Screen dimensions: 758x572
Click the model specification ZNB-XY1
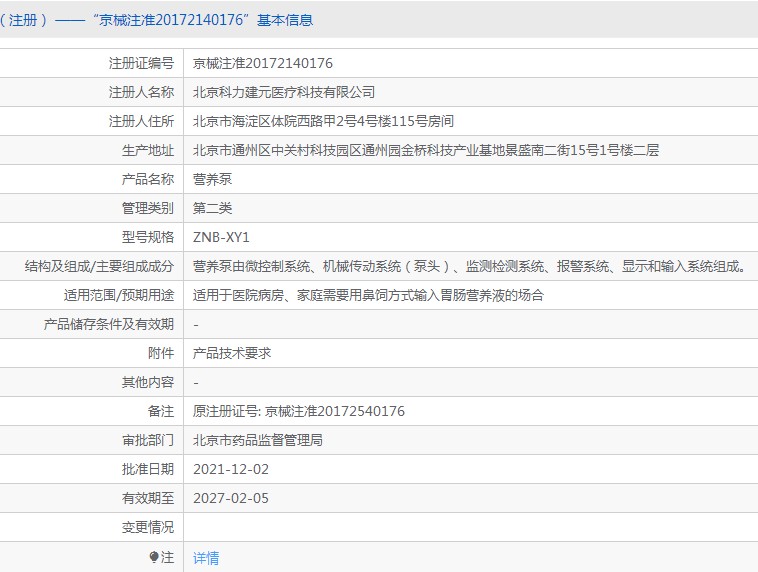(220, 237)
